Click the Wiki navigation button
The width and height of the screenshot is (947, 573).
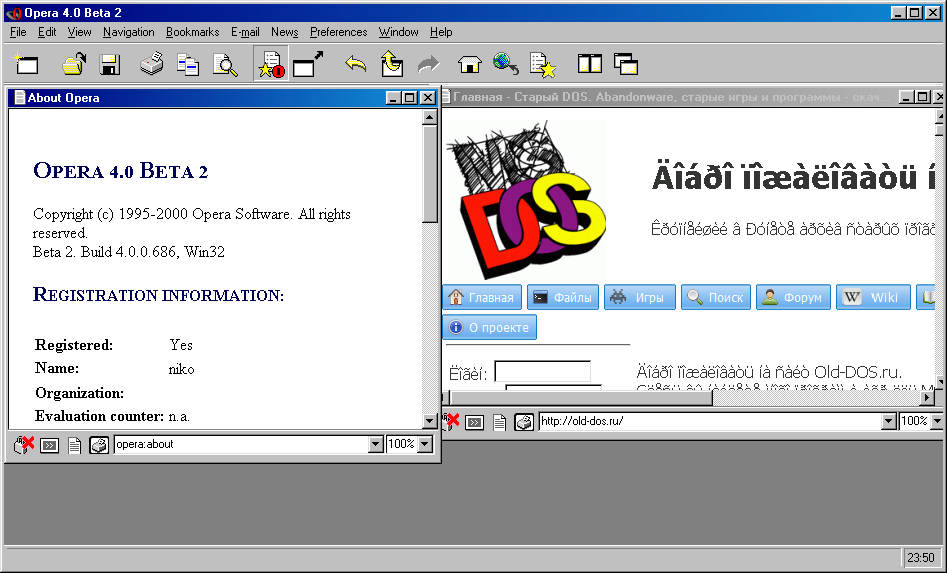click(x=873, y=297)
